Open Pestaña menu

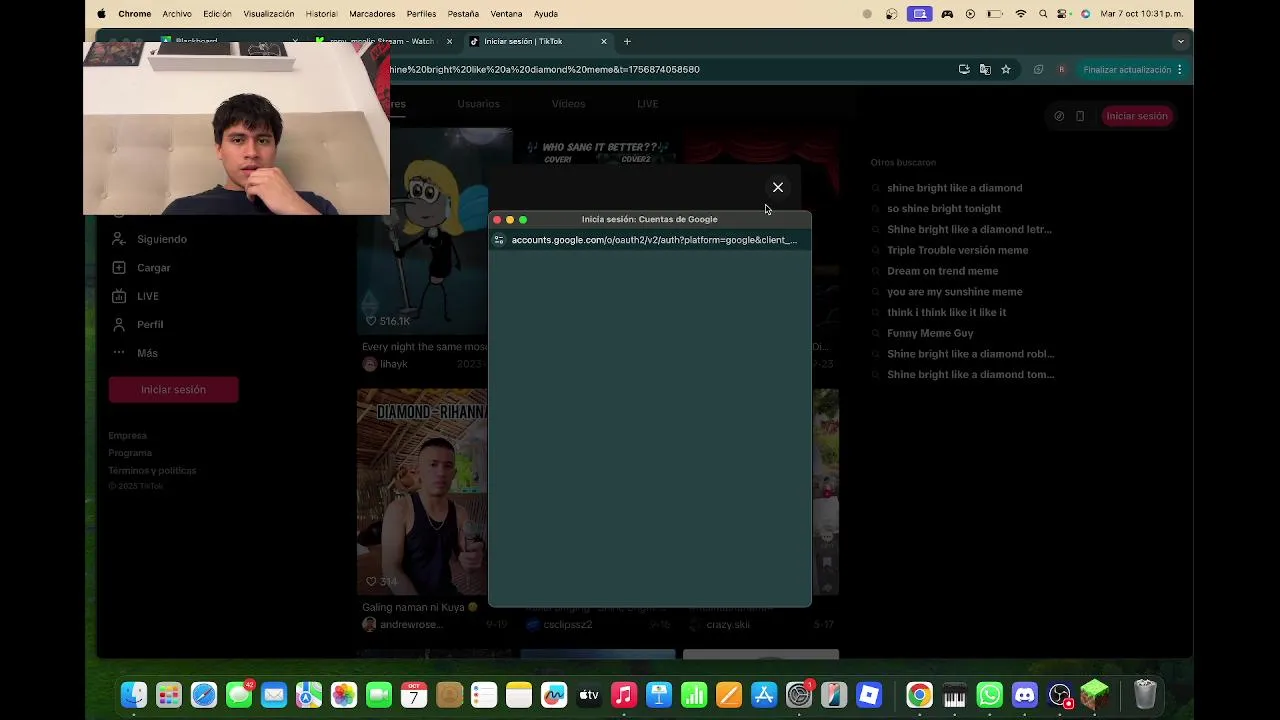[463, 14]
